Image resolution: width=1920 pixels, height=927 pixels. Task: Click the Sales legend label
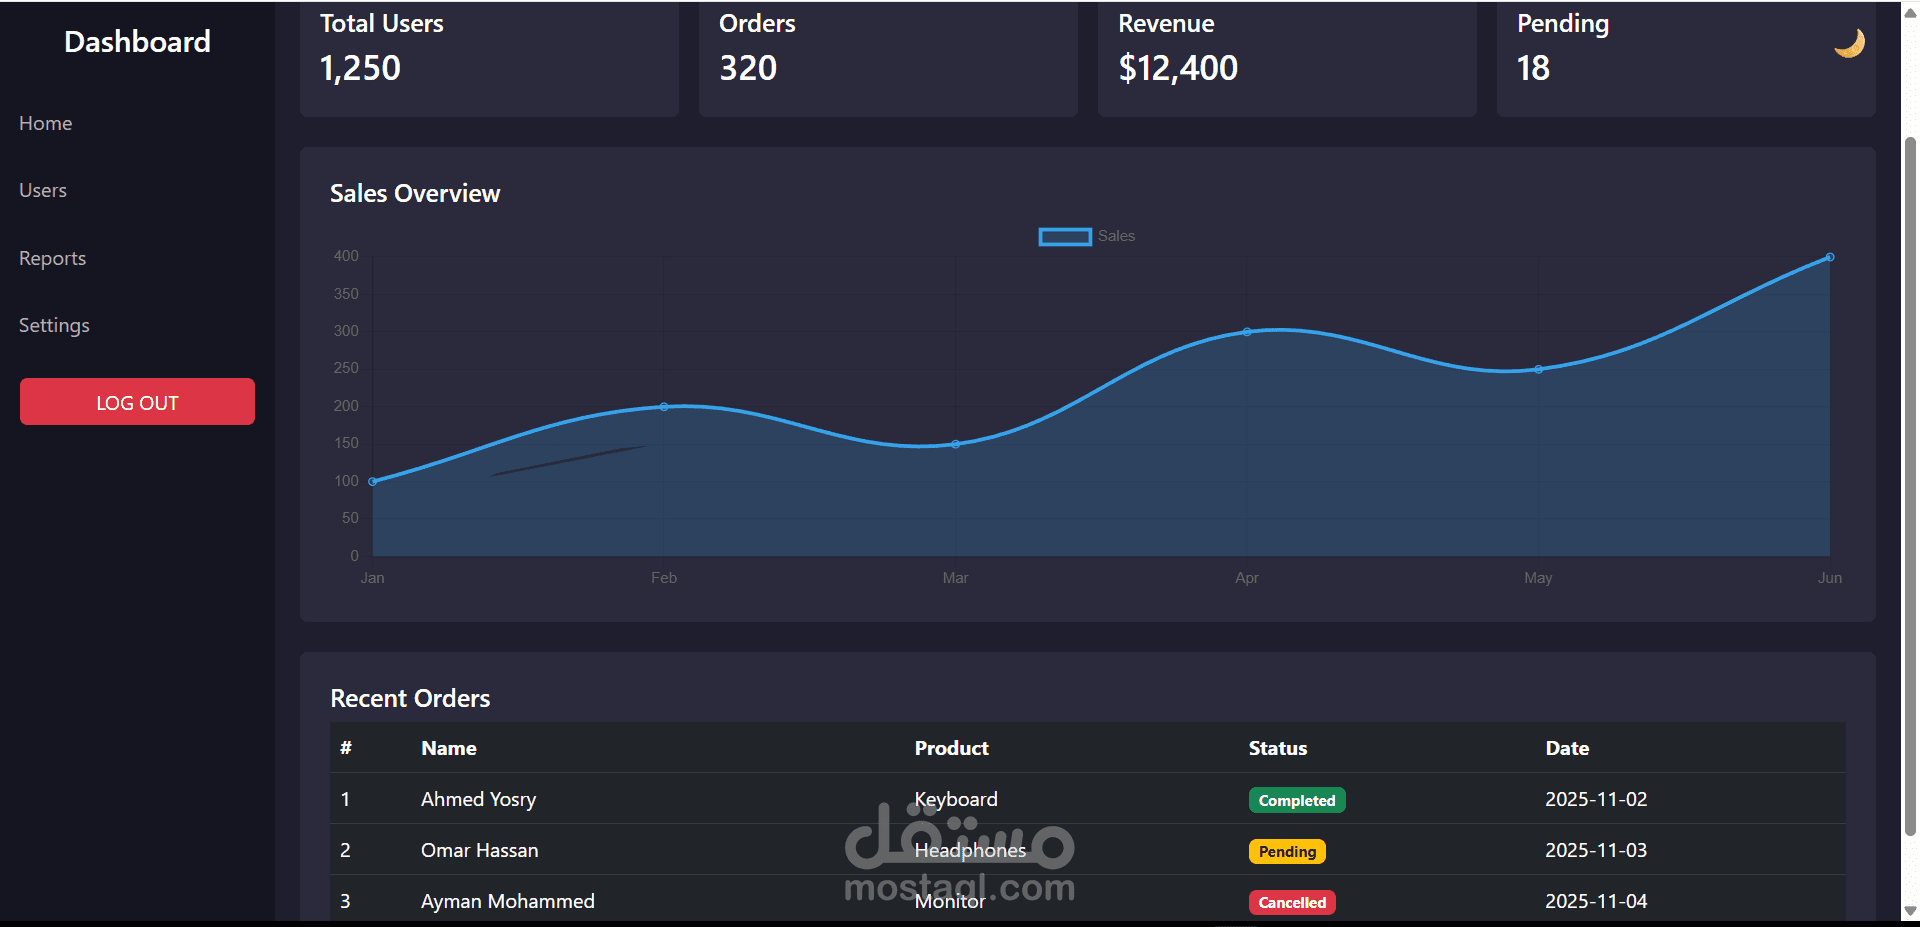(1116, 236)
